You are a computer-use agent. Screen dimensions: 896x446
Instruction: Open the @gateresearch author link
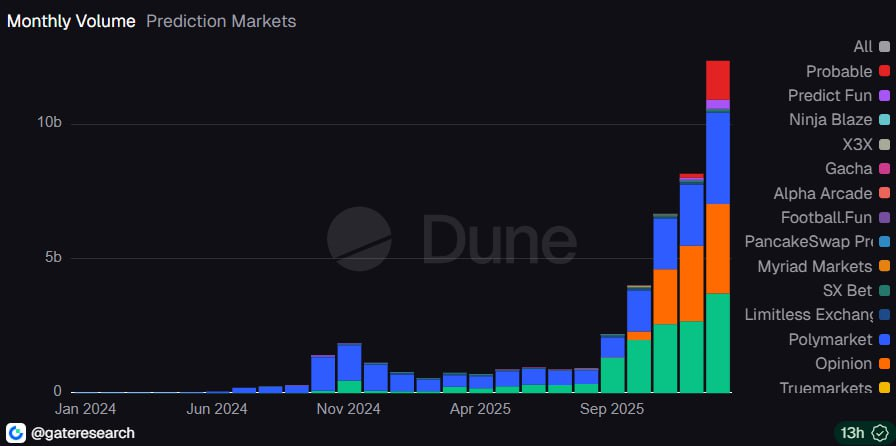[x=83, y=433]
